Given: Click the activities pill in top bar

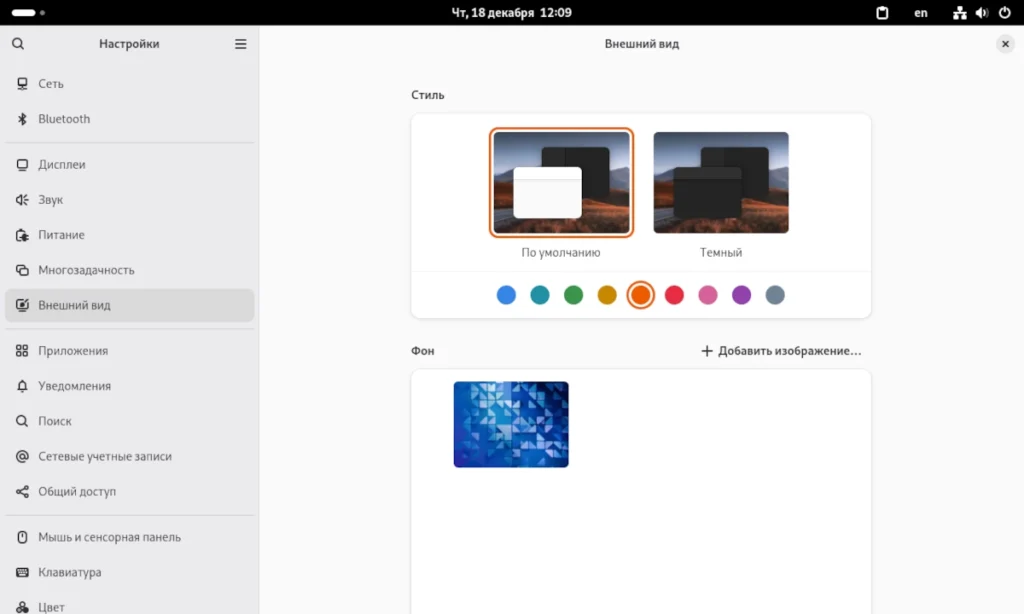Looking at the screenshot, I should tap(28, 12).
